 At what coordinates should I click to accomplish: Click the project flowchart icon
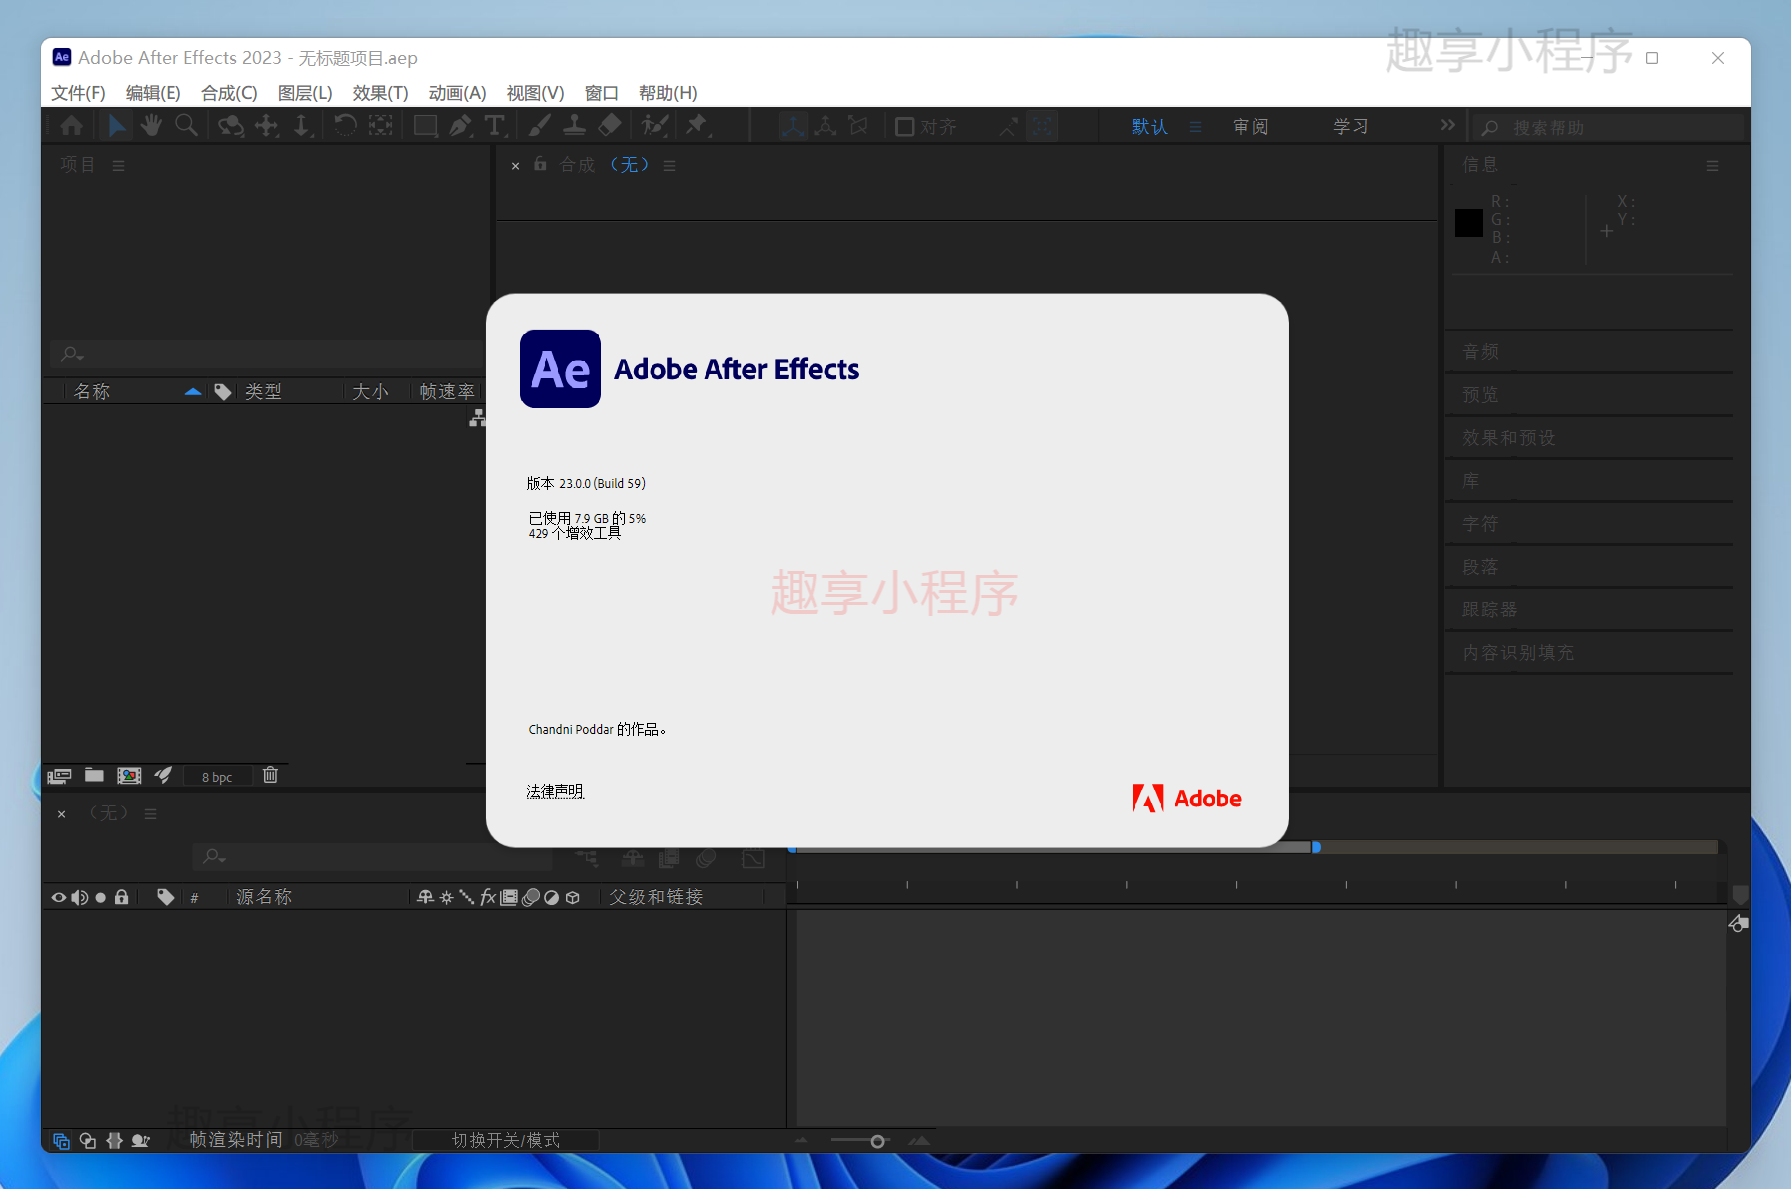(477, 418)
